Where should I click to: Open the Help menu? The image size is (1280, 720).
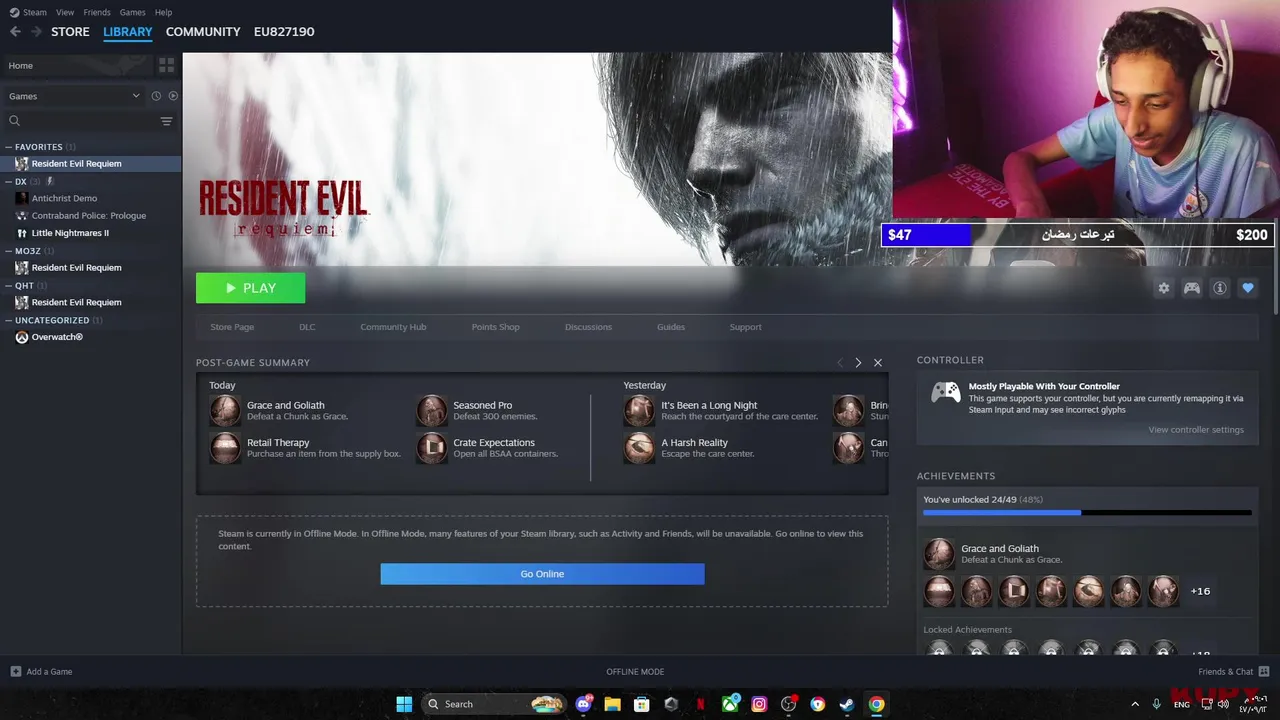(163, 12)
